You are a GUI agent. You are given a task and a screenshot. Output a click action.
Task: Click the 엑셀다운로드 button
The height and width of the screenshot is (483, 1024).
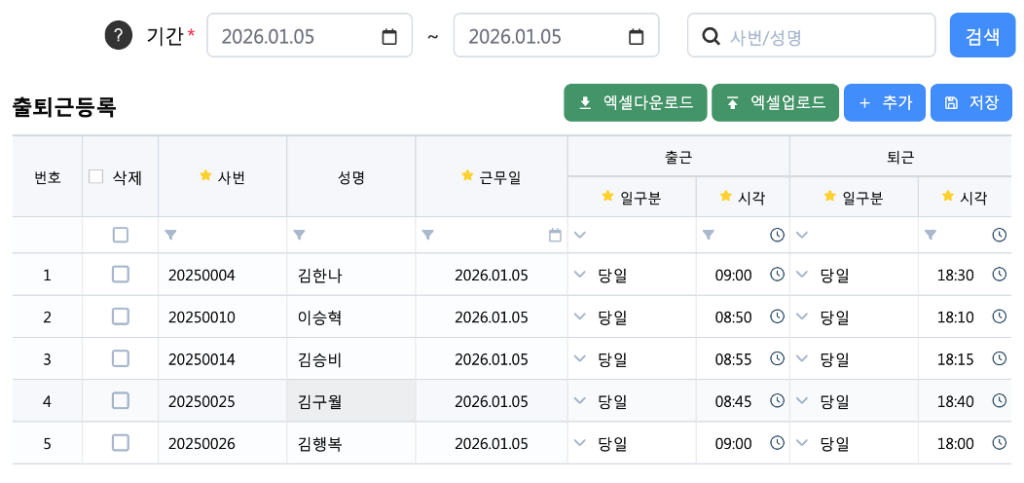tap(635, 102)
